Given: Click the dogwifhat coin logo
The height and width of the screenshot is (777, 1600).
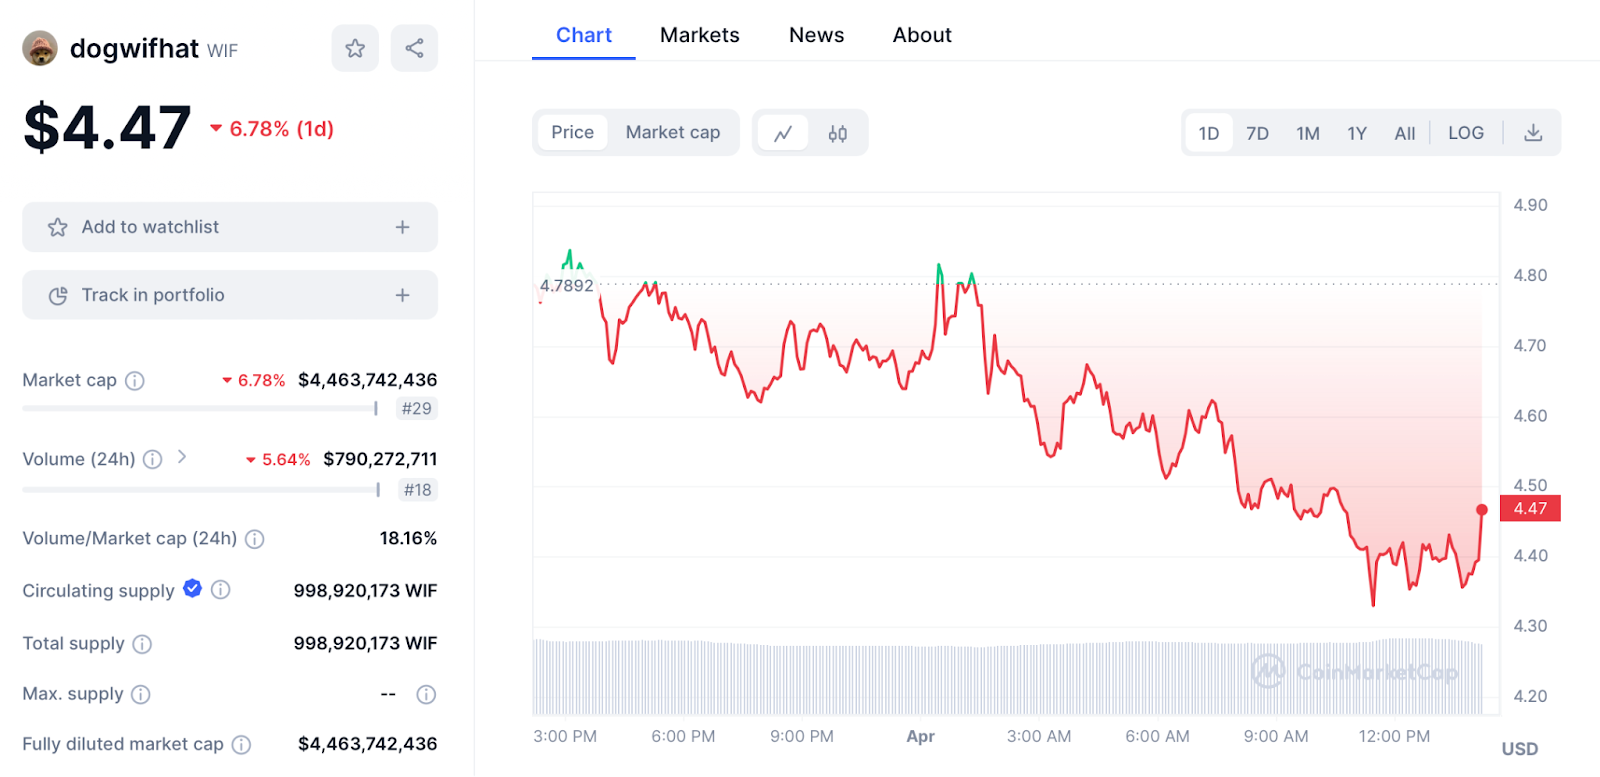Looking at the screenshot, I should click(40, 48).
